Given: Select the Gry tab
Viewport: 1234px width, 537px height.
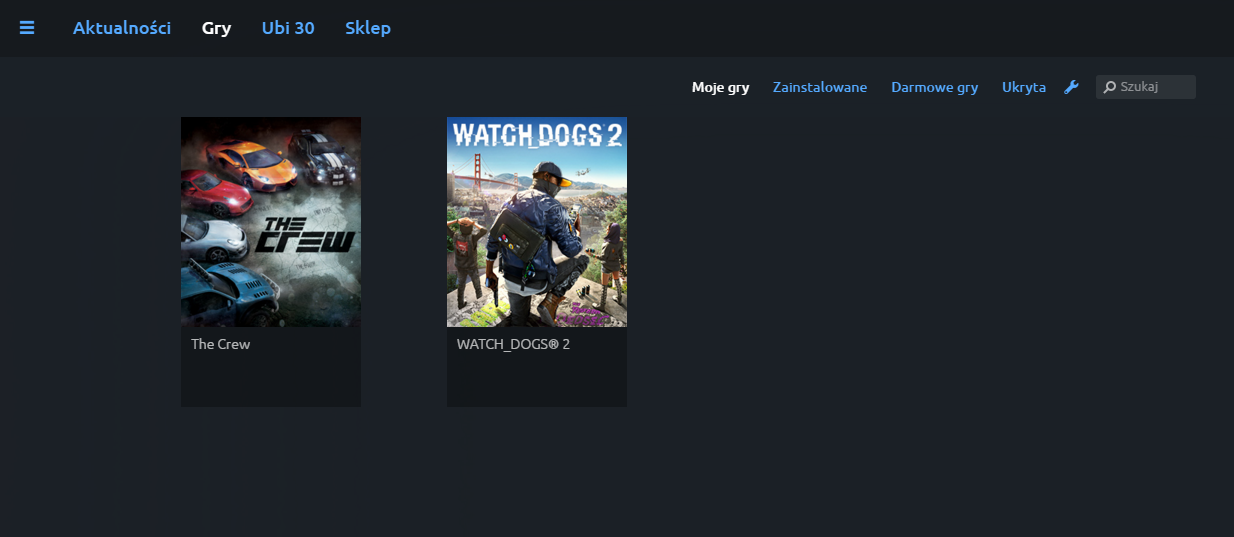Looking at the screenshot, I should [216, 28].
